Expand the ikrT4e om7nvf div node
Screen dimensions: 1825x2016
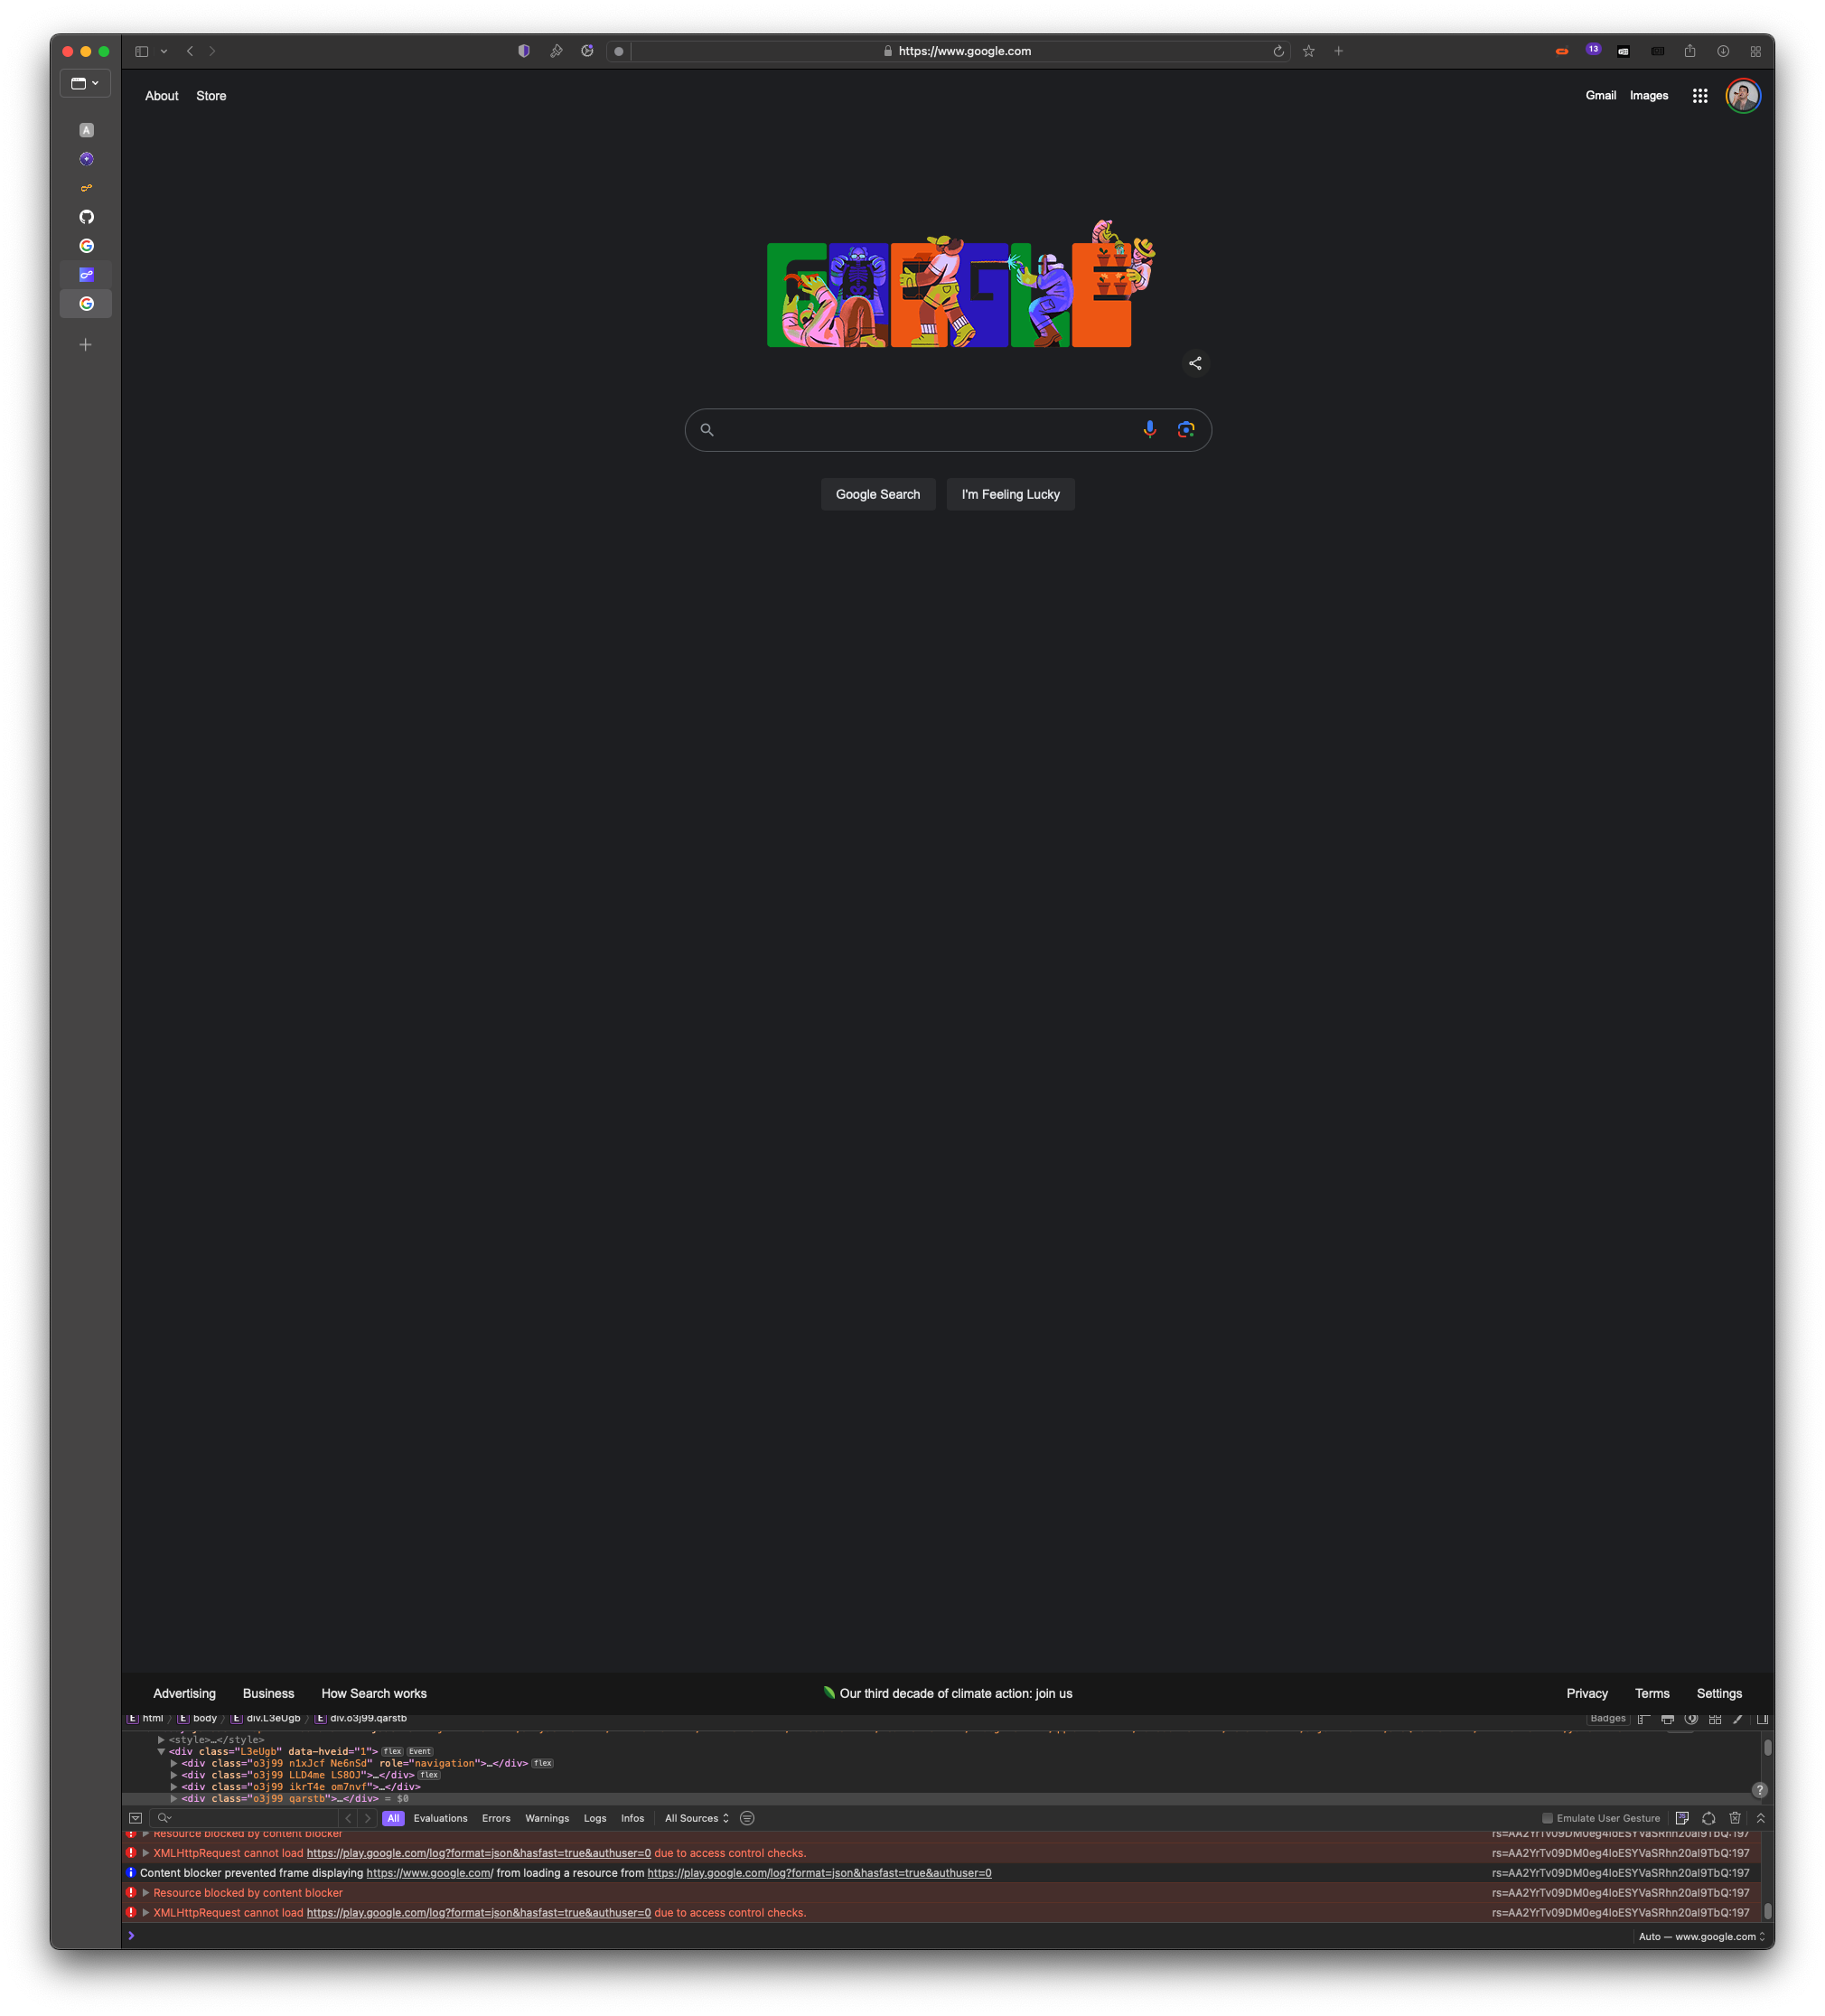[x=174, y=1786]
